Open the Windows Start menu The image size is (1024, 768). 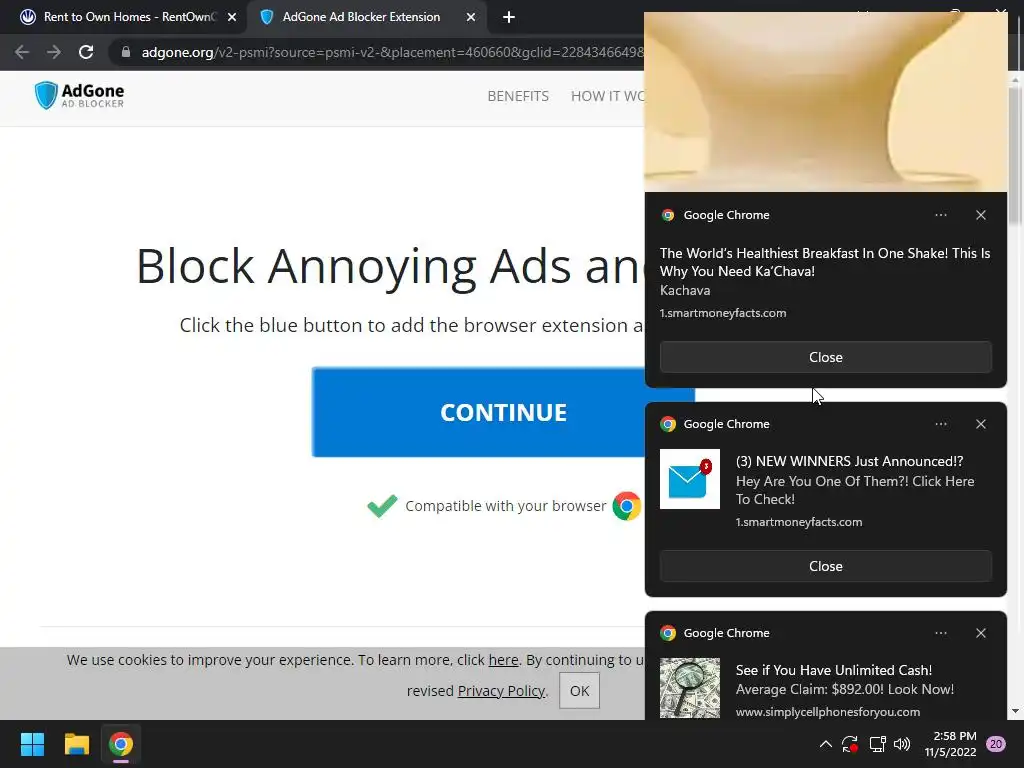[x=32, y=744]
